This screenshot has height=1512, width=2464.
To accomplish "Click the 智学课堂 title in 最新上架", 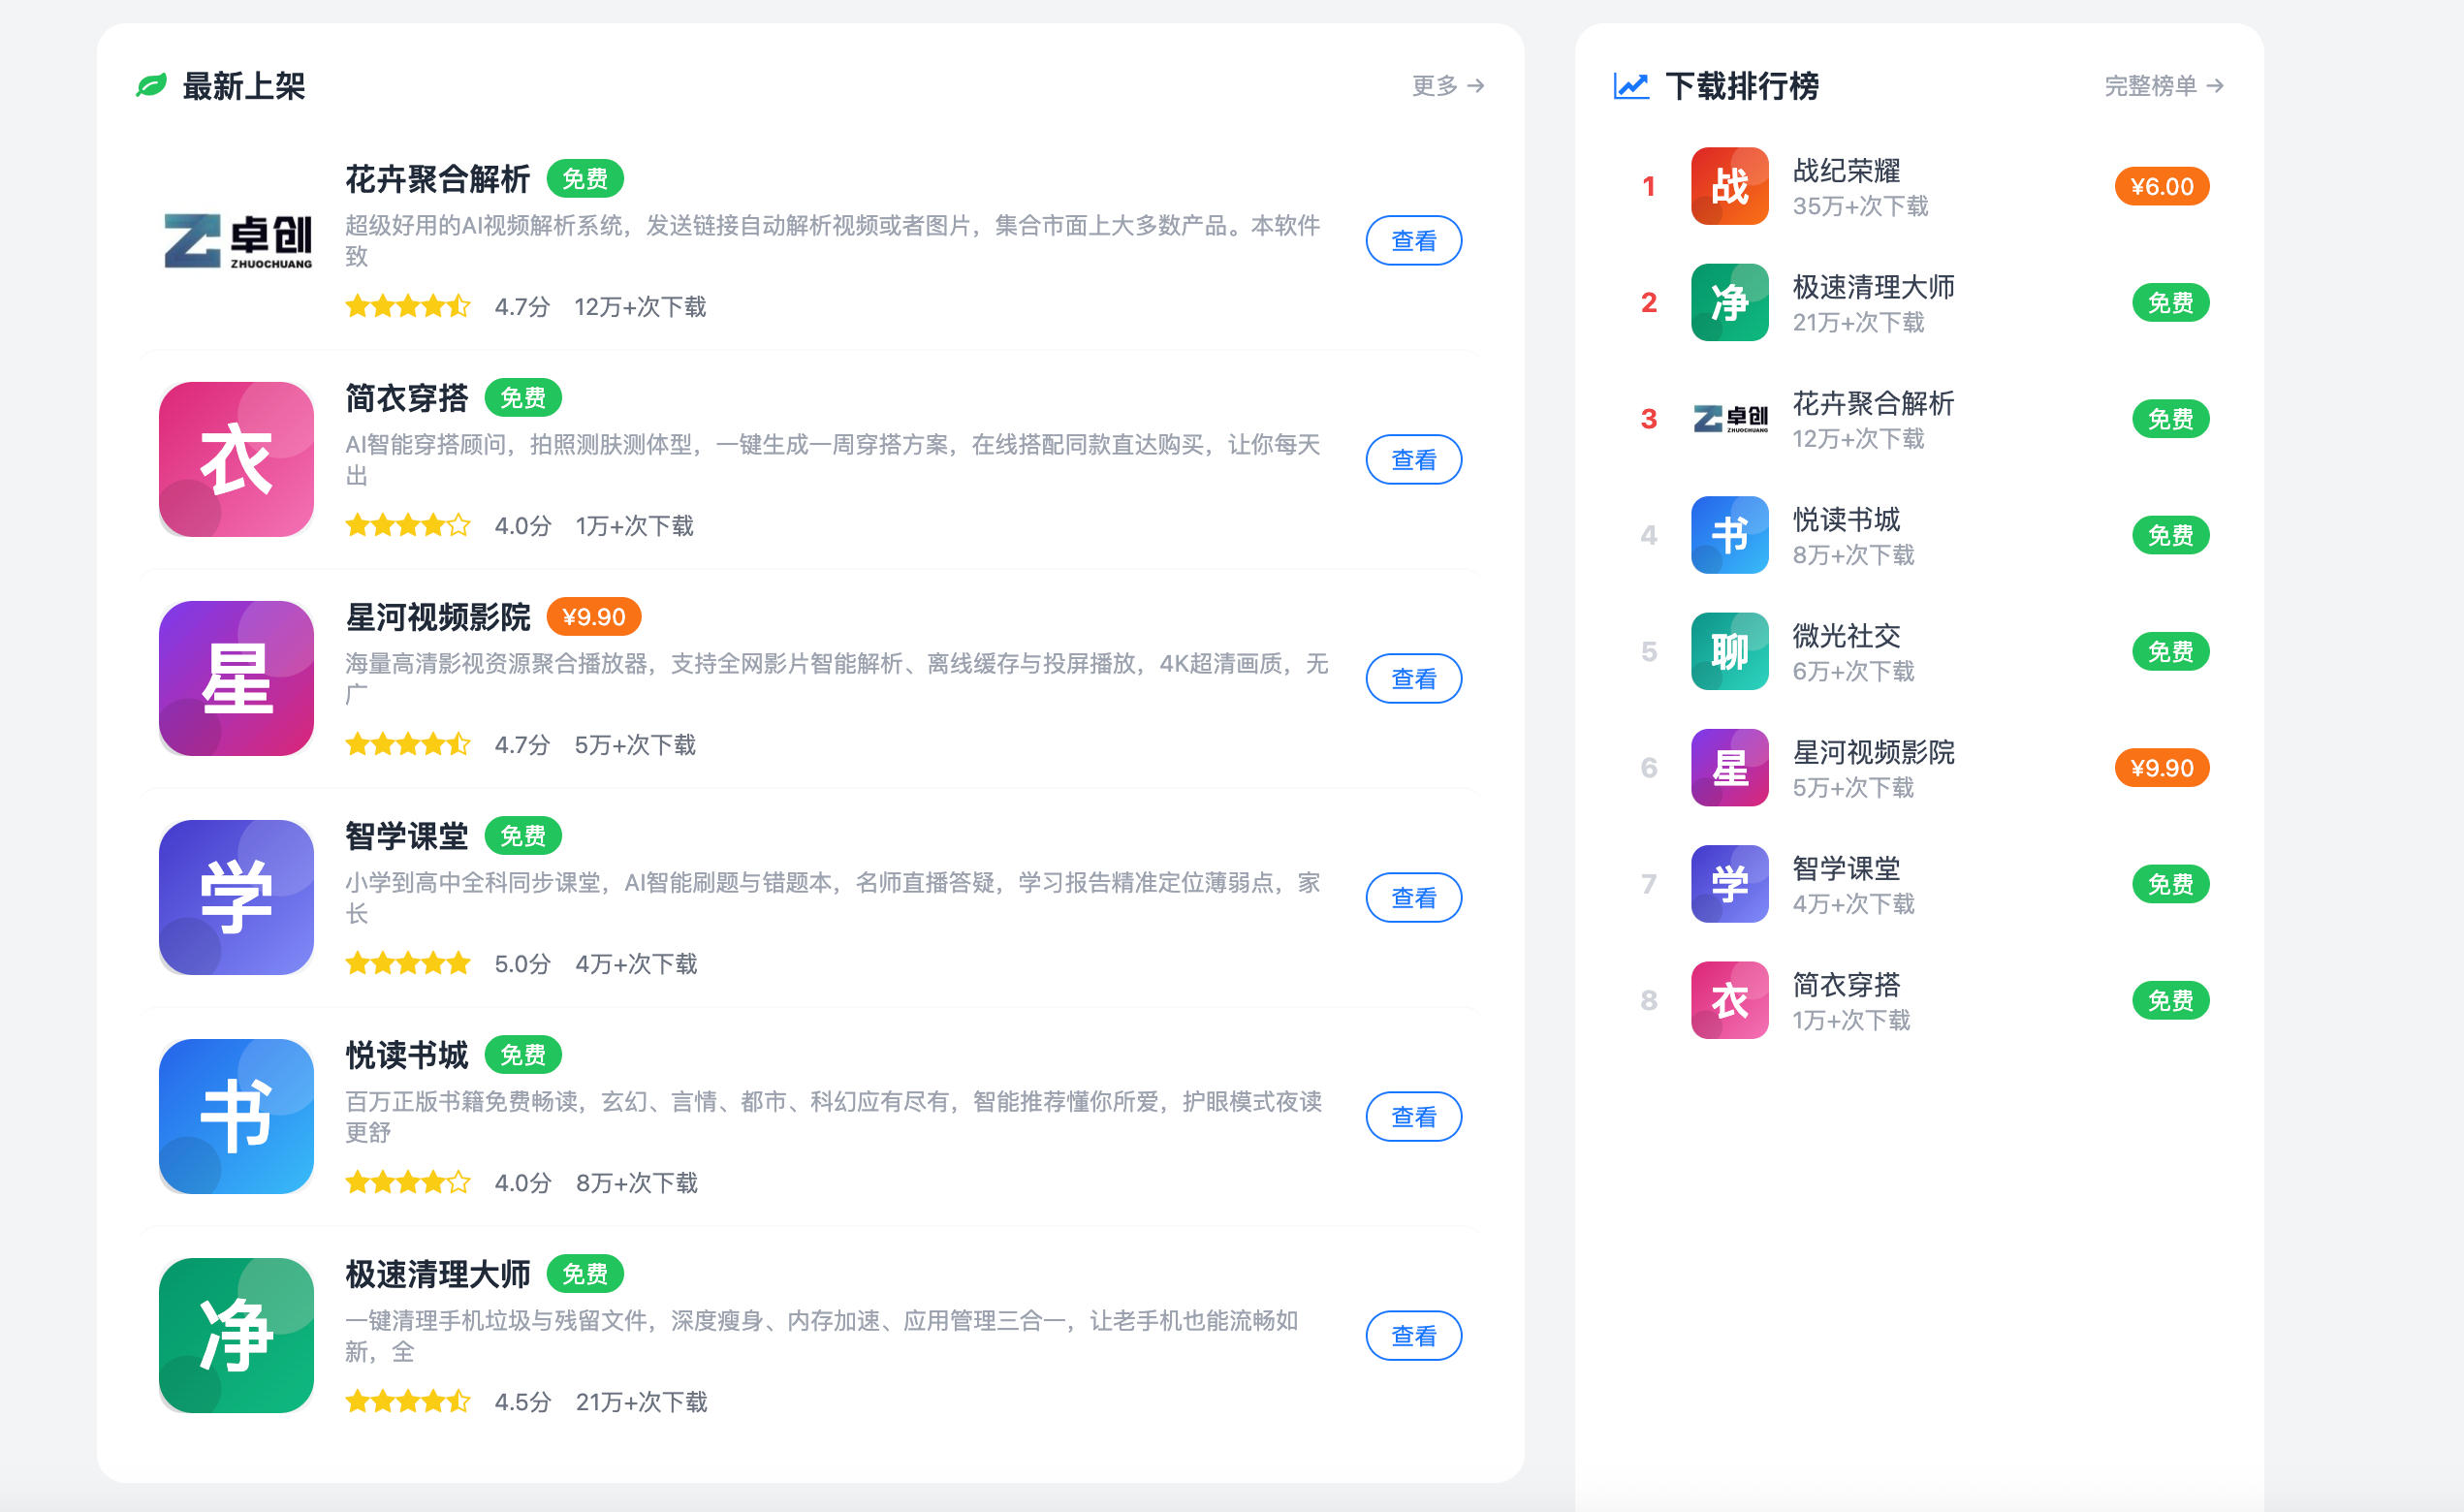I will coord(407,836).
